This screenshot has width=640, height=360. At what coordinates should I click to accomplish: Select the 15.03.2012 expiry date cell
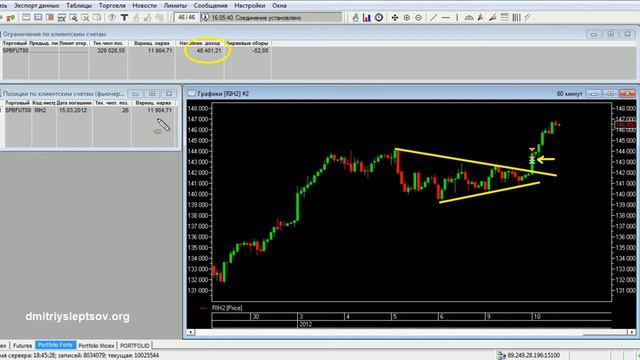coord(75,110)
